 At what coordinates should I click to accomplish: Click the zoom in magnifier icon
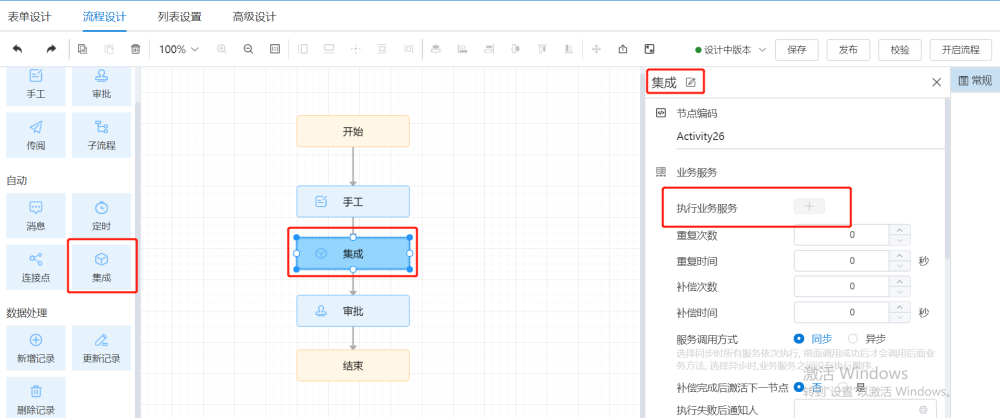pos(222,49)
